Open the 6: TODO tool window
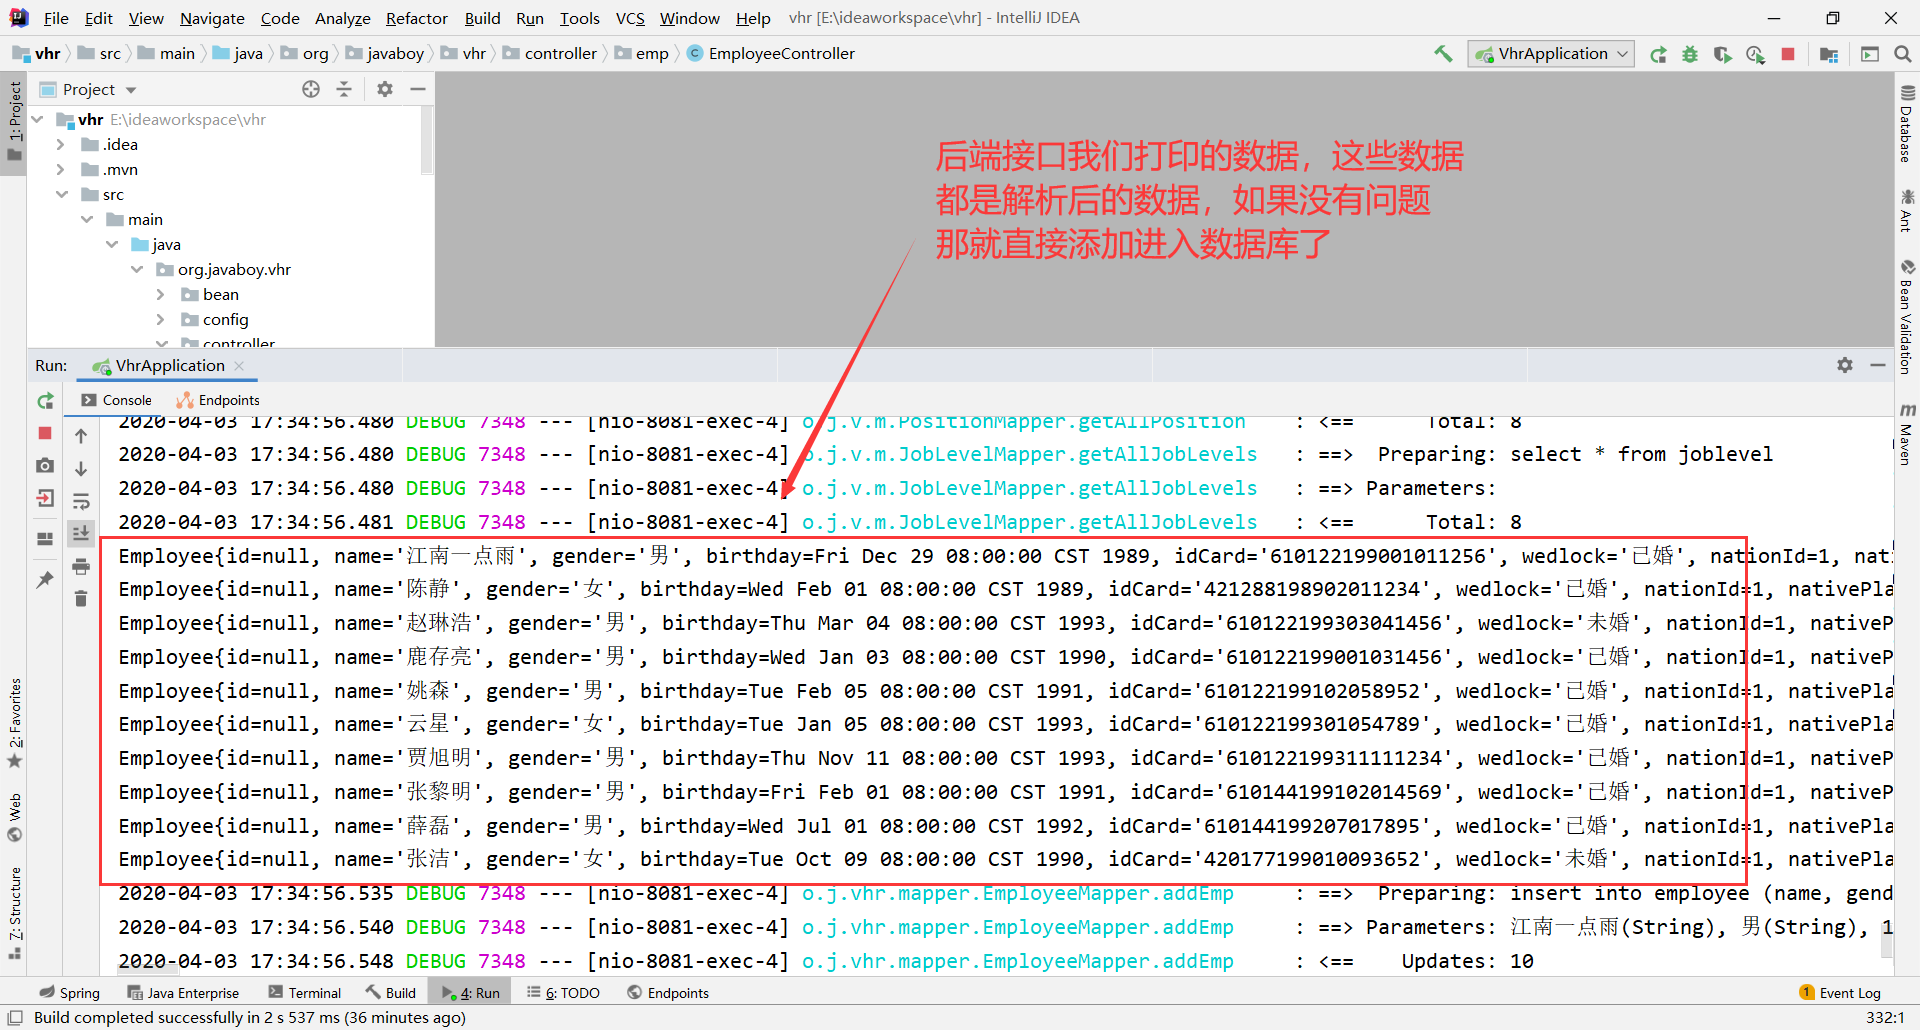Screen dimensions: 1920x1030 (563, 993)
